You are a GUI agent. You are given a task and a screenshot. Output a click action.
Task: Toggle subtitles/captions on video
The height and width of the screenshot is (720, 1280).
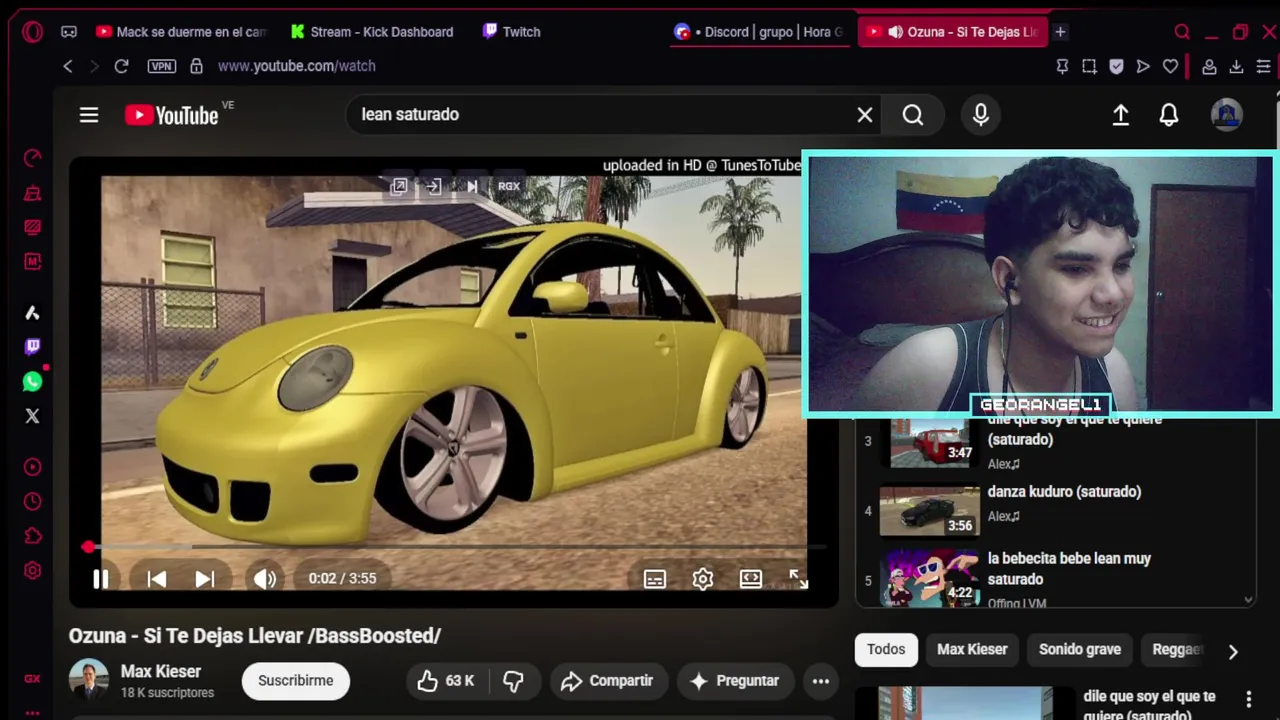[655, 579]
